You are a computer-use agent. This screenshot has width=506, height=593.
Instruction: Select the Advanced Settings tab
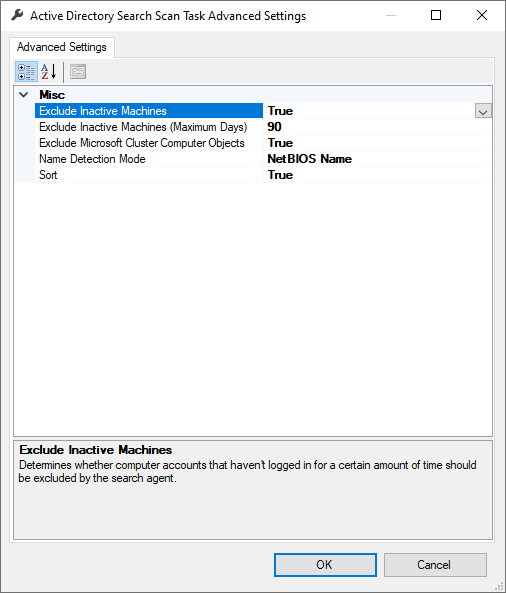[62, 47]
